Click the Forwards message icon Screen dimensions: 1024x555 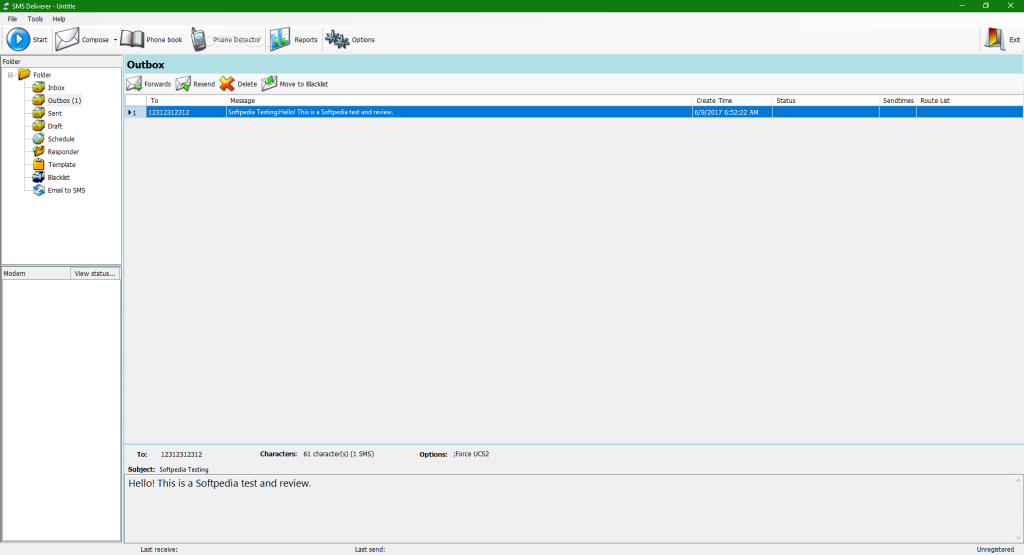click(x=134, y=84)
